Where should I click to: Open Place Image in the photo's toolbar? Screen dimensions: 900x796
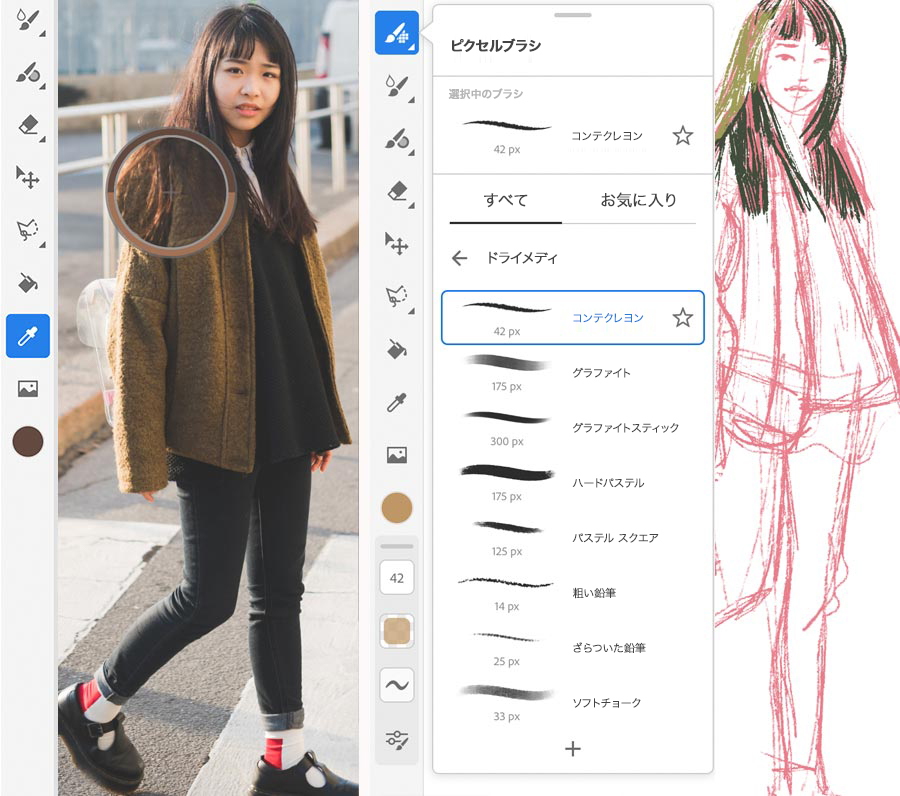pos(28,389)
